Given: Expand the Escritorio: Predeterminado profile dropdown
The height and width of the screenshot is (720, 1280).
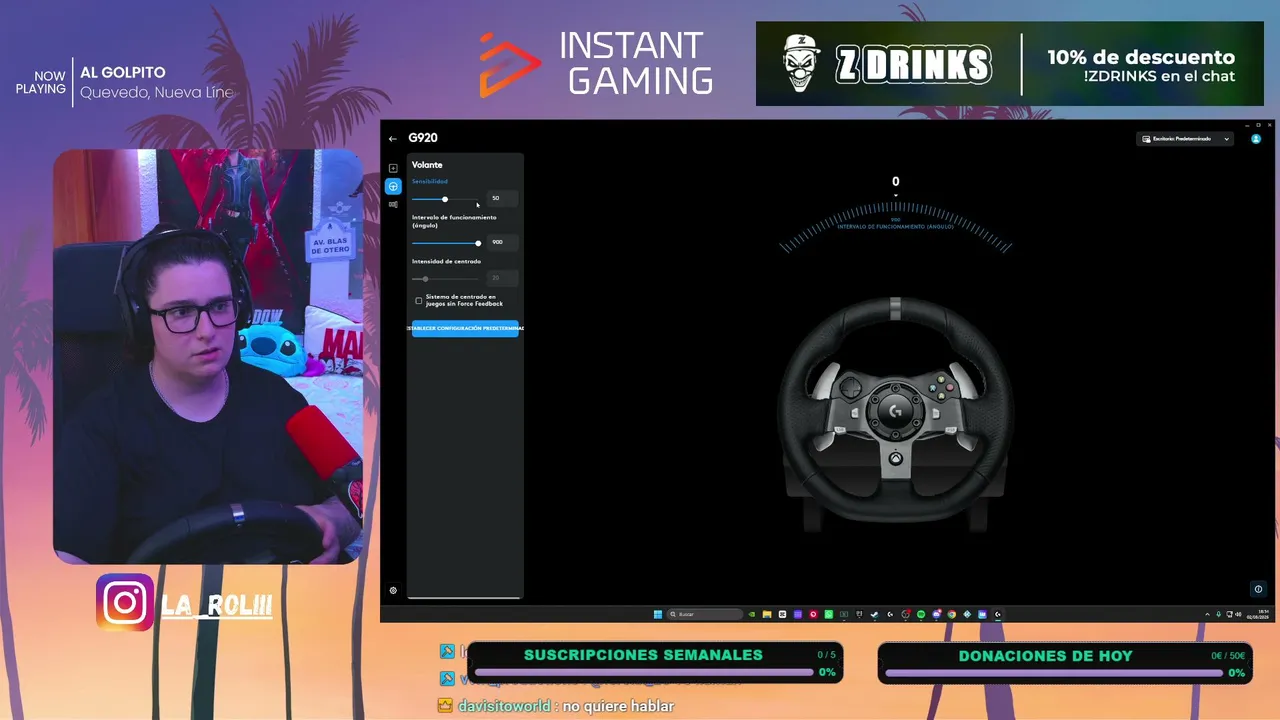Looking at the screenshot, I should 1185,139.
